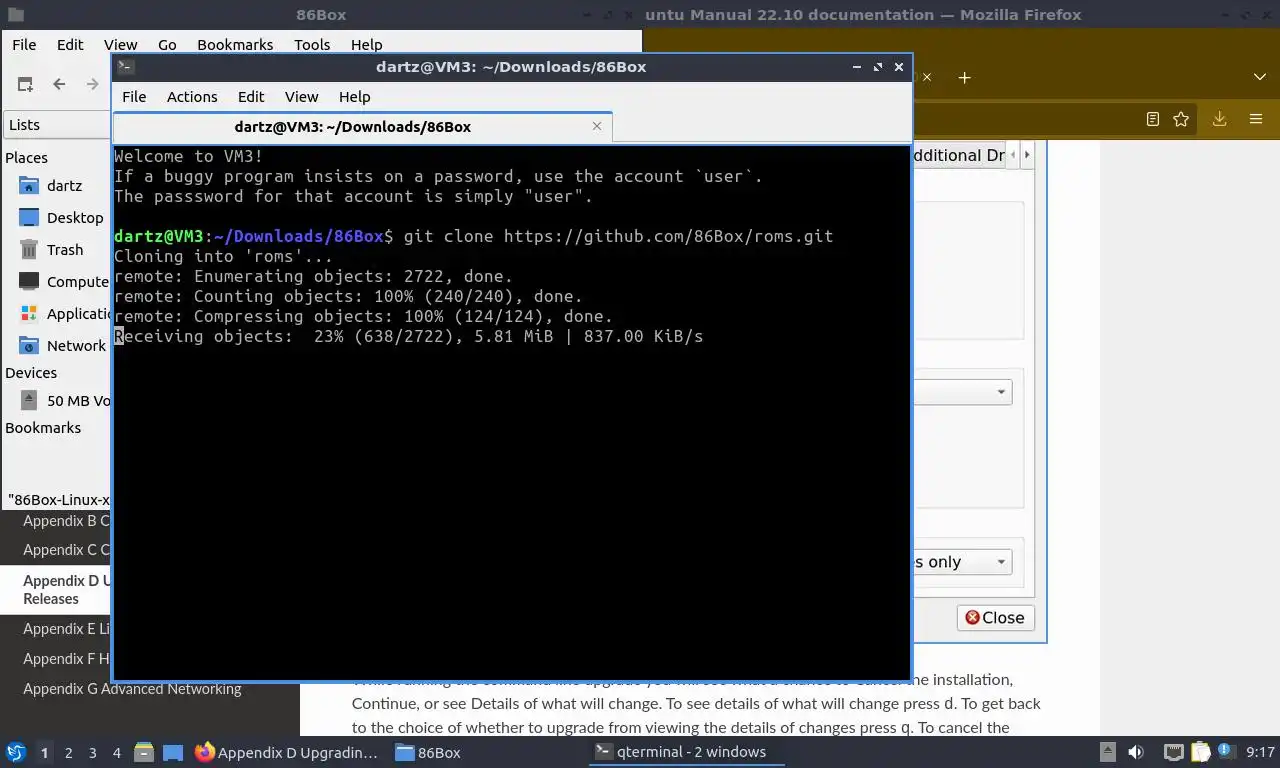Screen dimensions: 1280x768
Task: Open Edit menu in qterminal
Action: pos(251,97)
